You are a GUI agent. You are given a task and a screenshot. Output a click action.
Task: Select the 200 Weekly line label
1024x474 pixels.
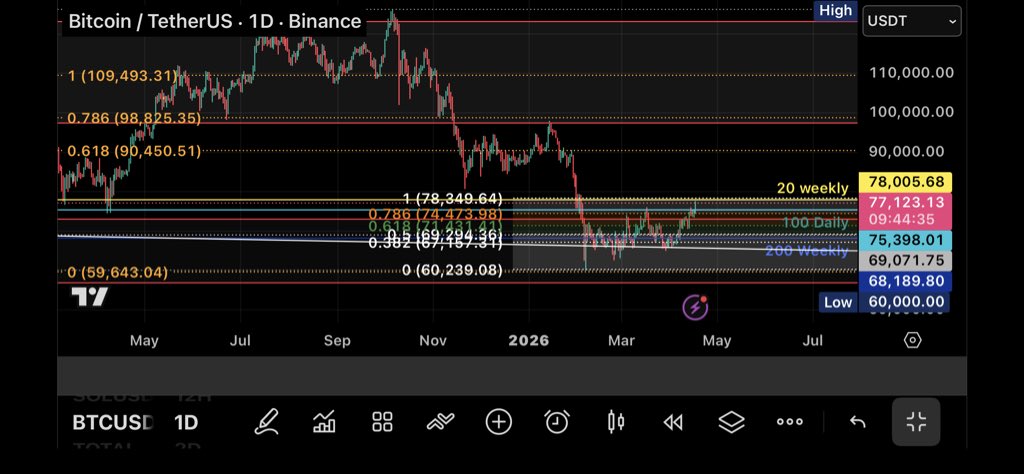[x=807, y=251]
